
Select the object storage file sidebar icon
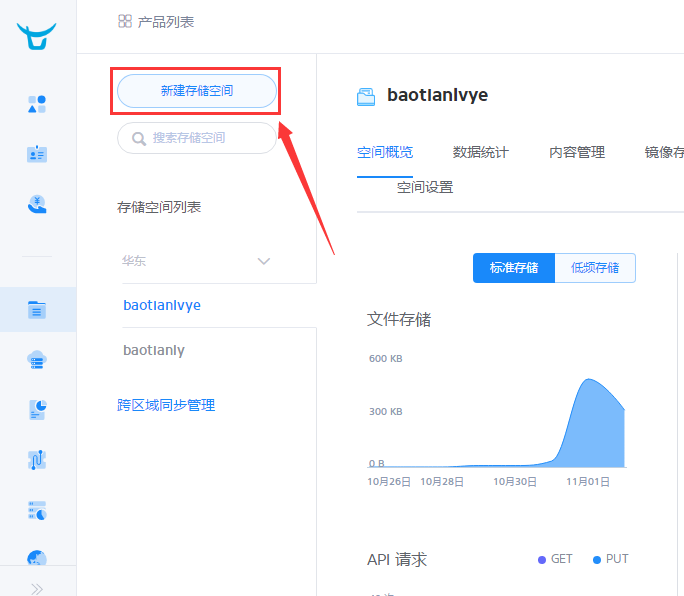[x=37, y=310]
